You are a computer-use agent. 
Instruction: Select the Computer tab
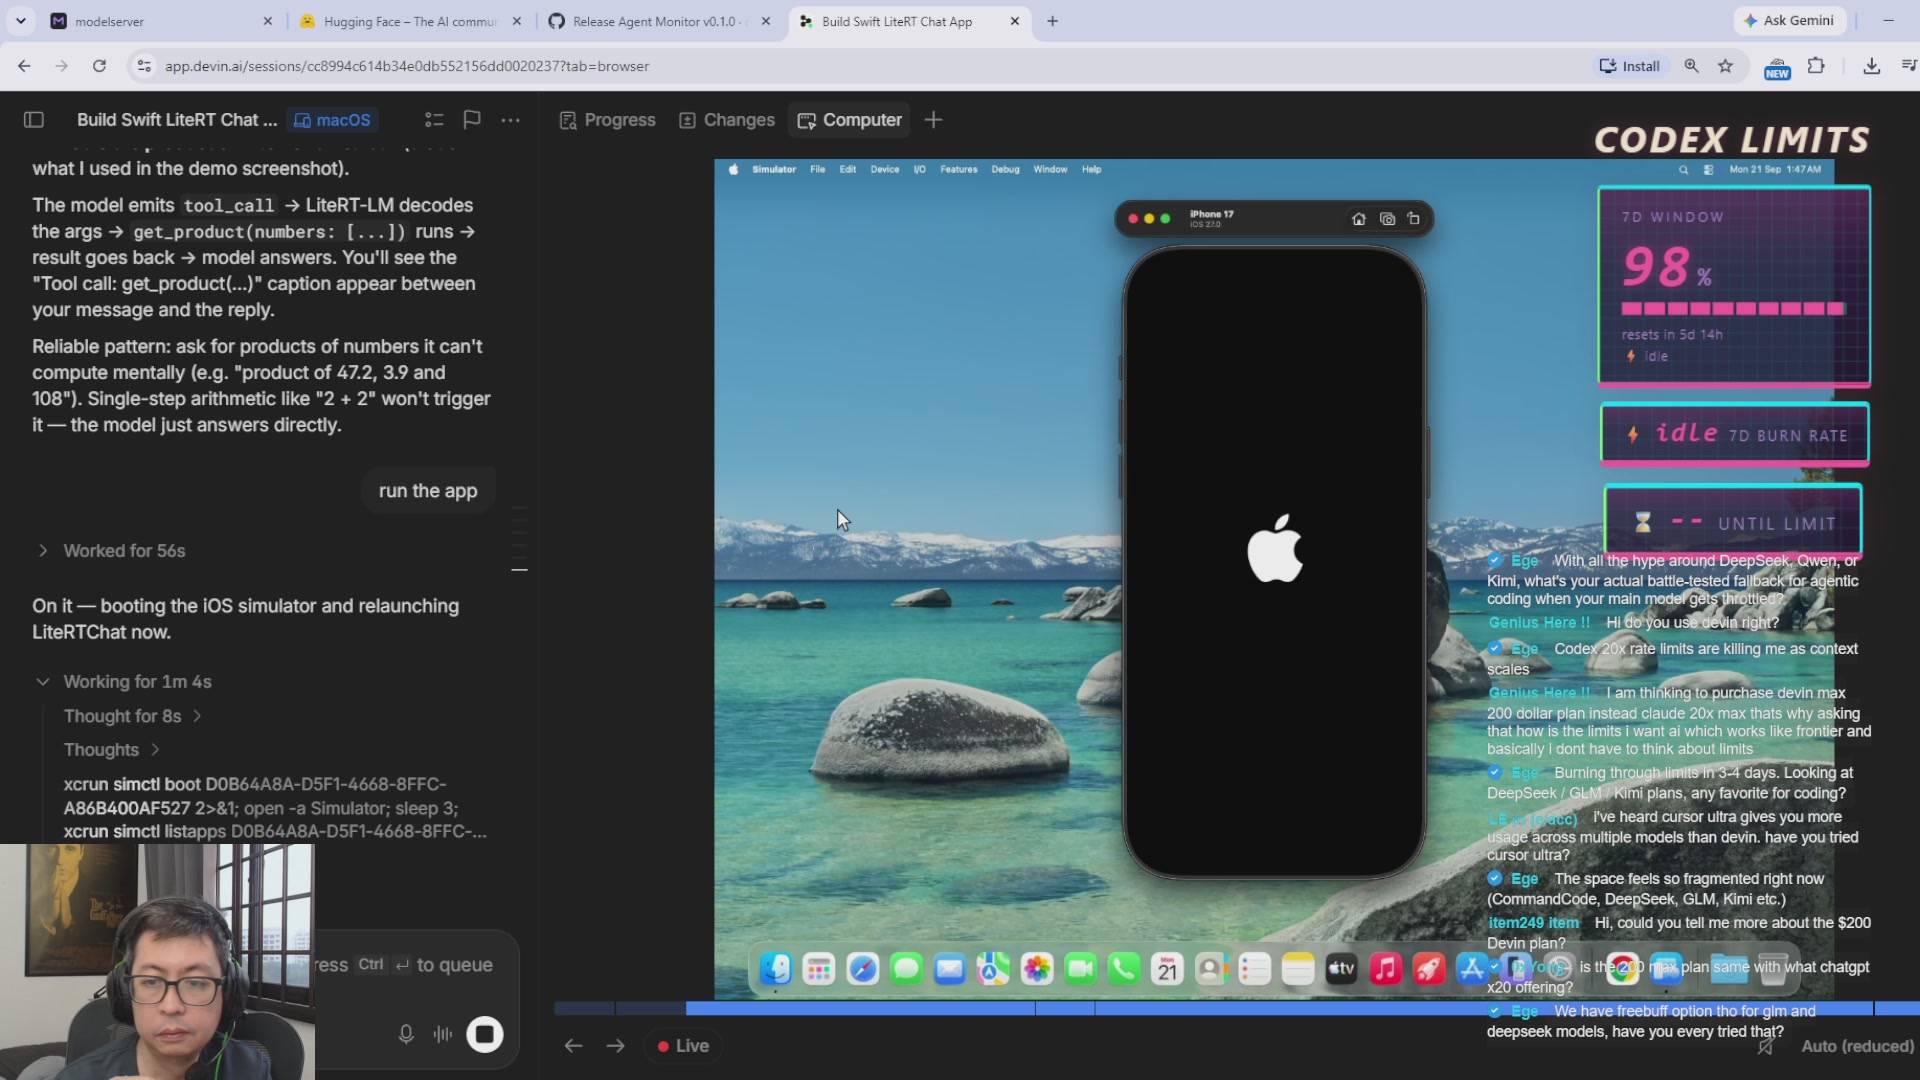[850, 120]
